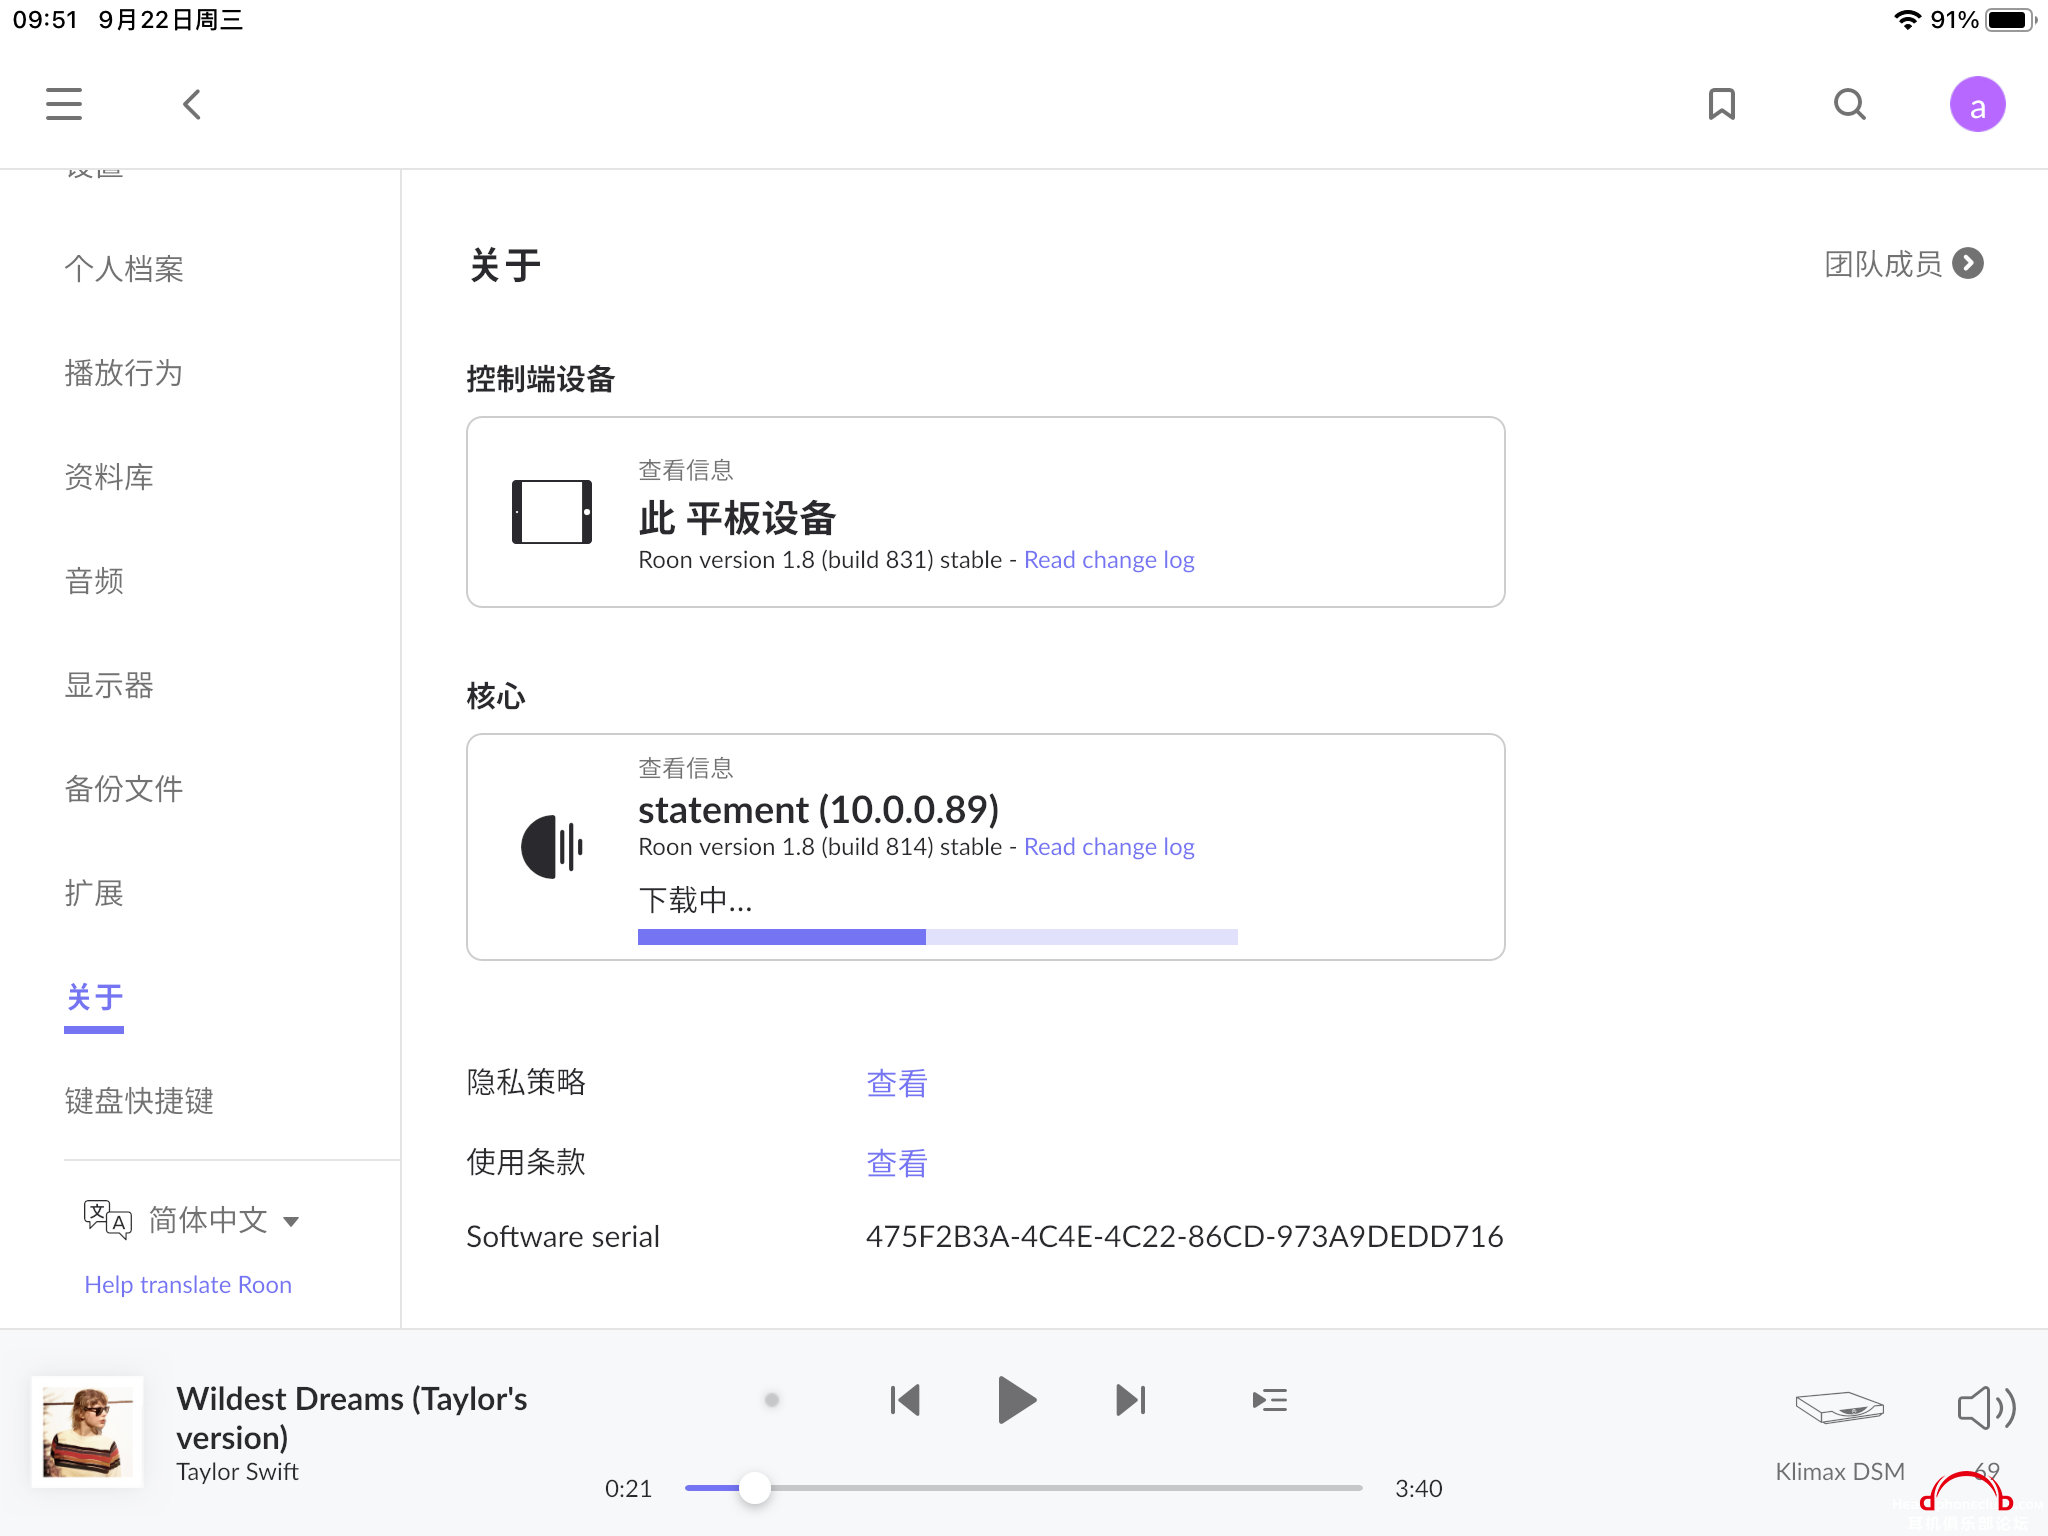Select the 关于 settings tab

[x=94, y=997]
